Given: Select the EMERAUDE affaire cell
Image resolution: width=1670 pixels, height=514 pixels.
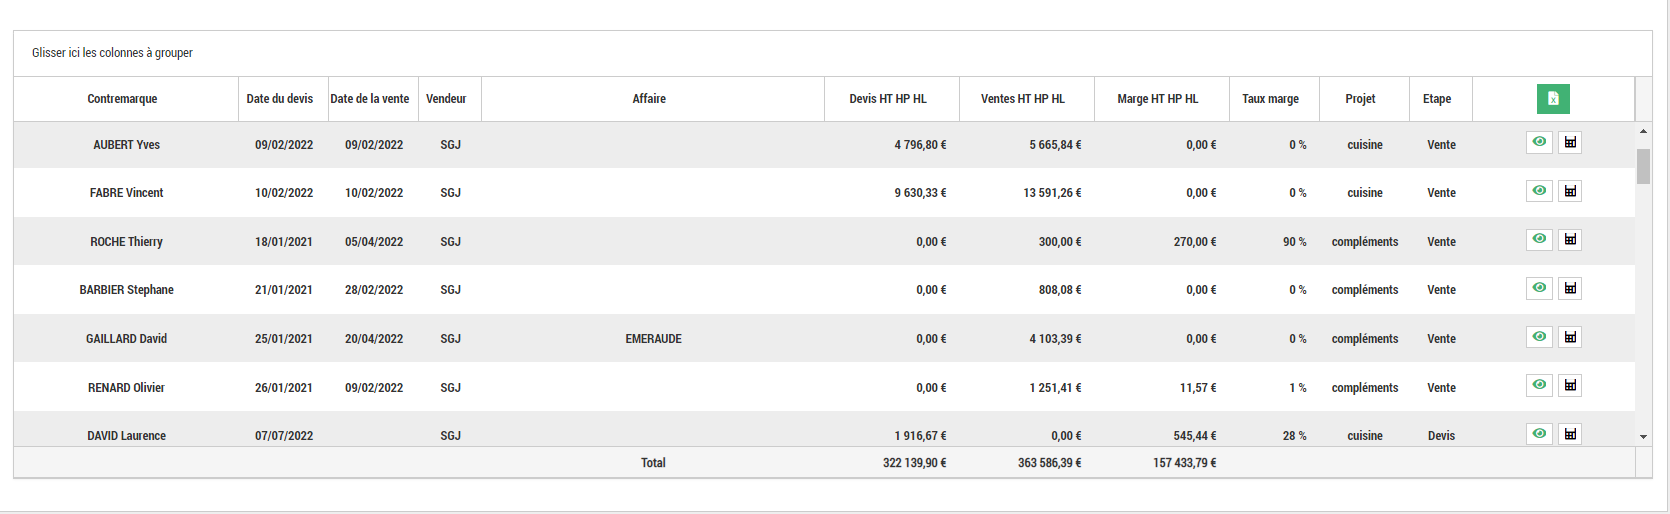Looking at the screenshot, I should click(653, 339).
